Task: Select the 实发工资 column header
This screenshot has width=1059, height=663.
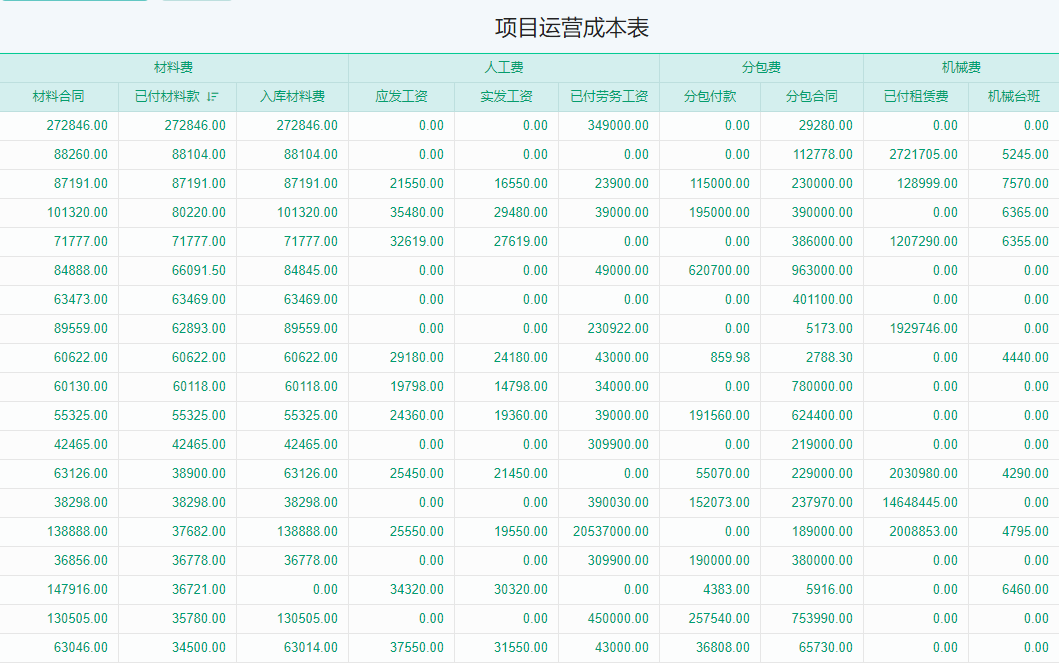Action: (x=507, y=97)
